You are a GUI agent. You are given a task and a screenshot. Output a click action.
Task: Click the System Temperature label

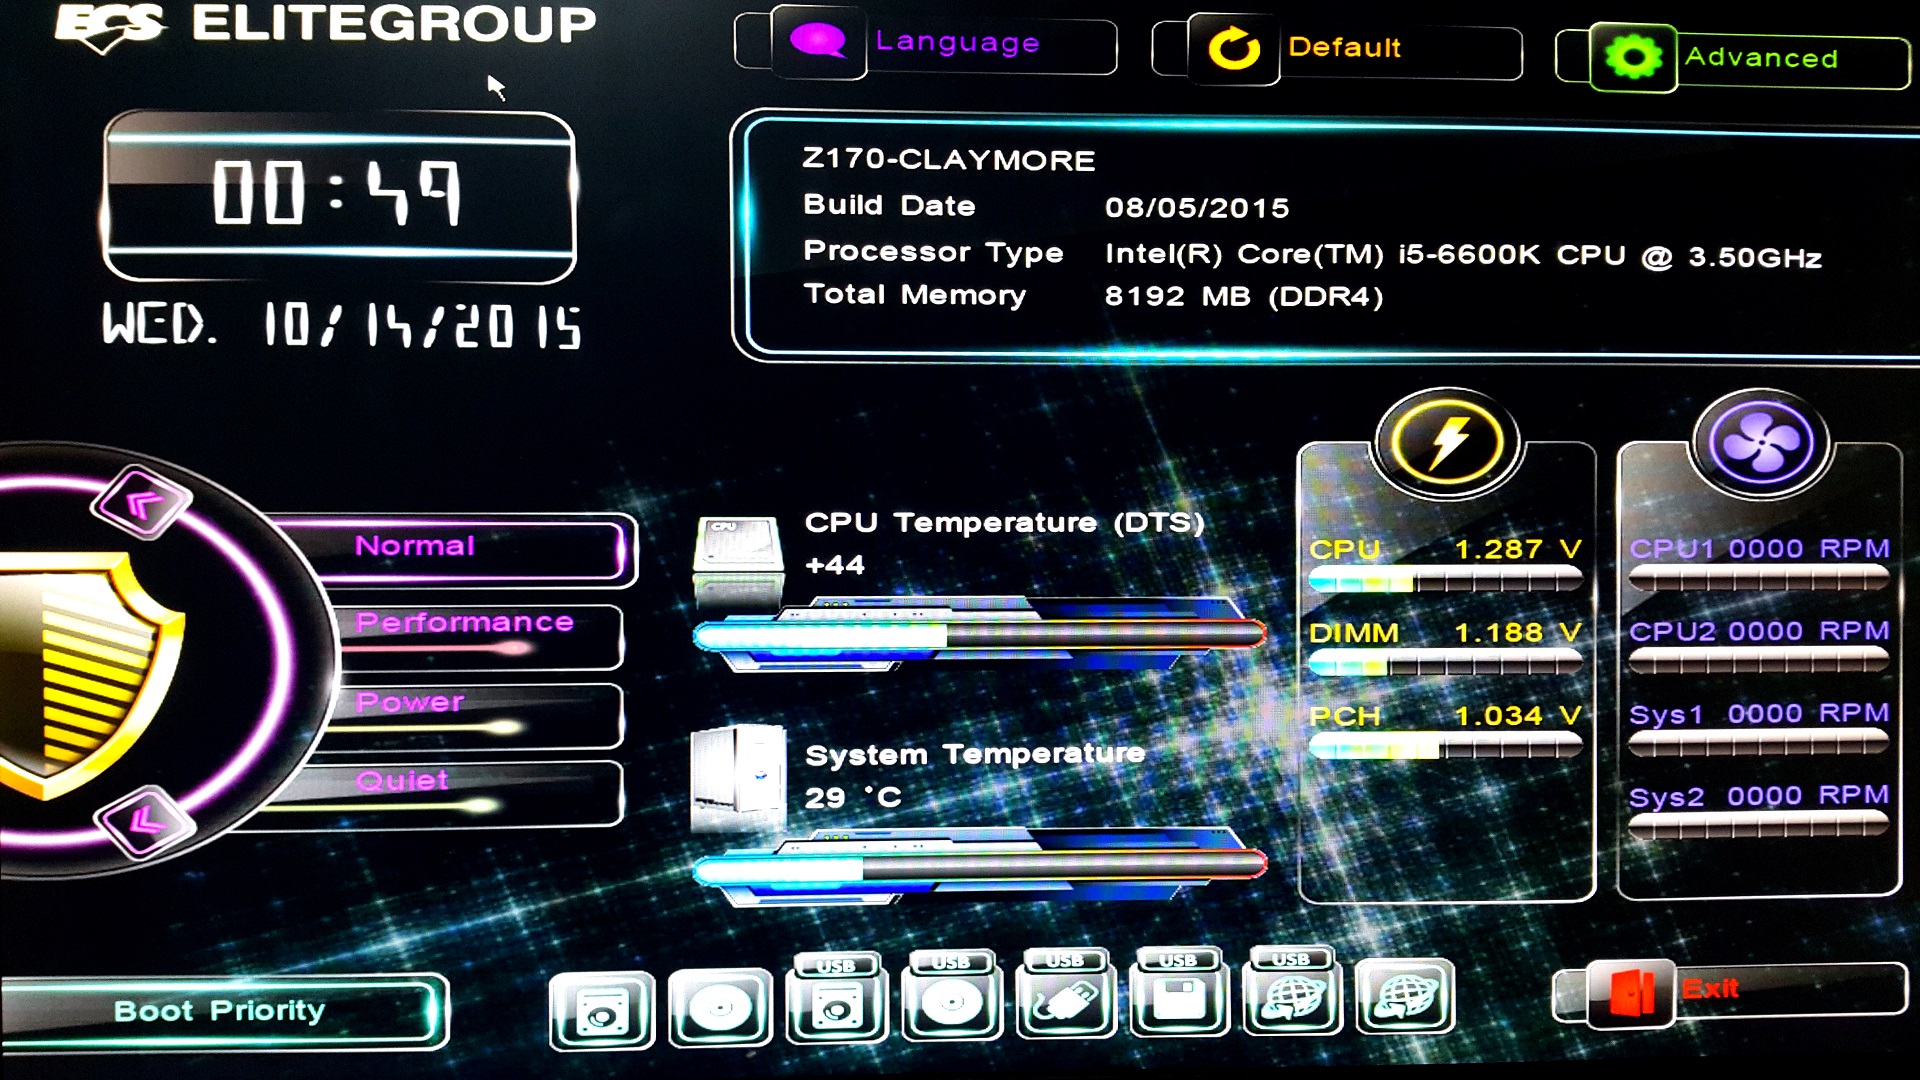tap(975, 753)
